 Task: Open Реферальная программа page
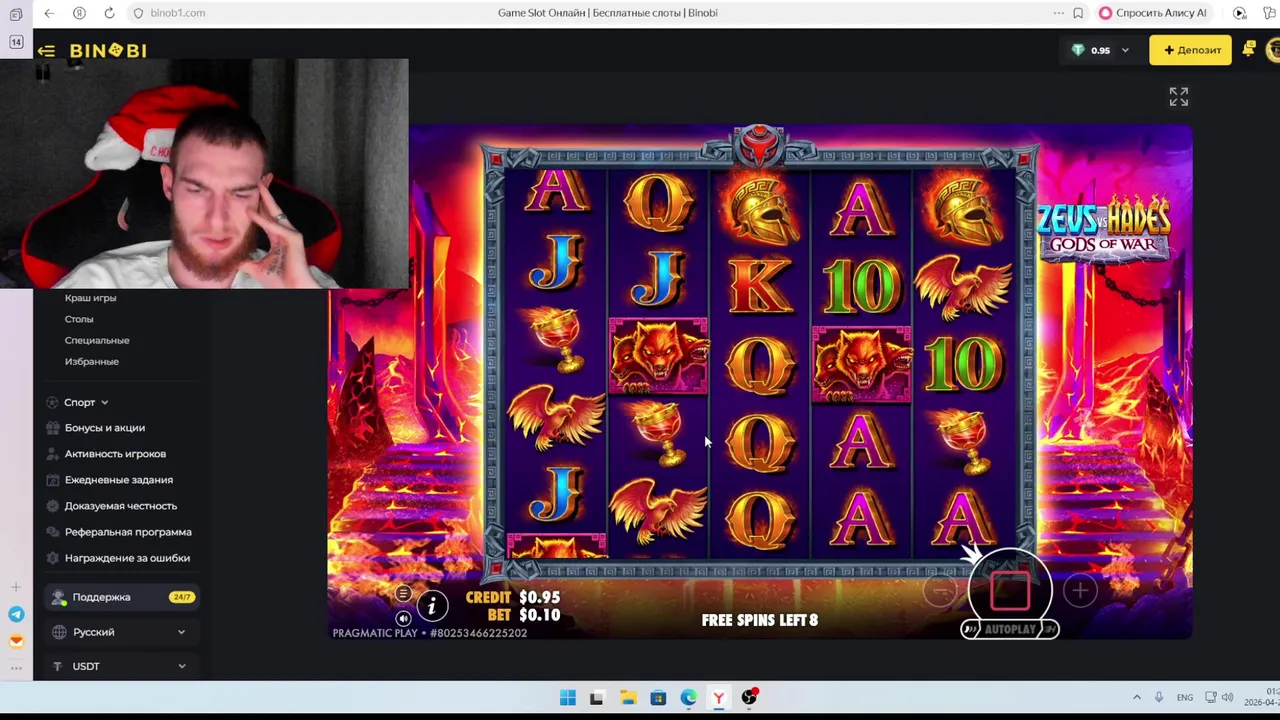[x=128, y=532]
